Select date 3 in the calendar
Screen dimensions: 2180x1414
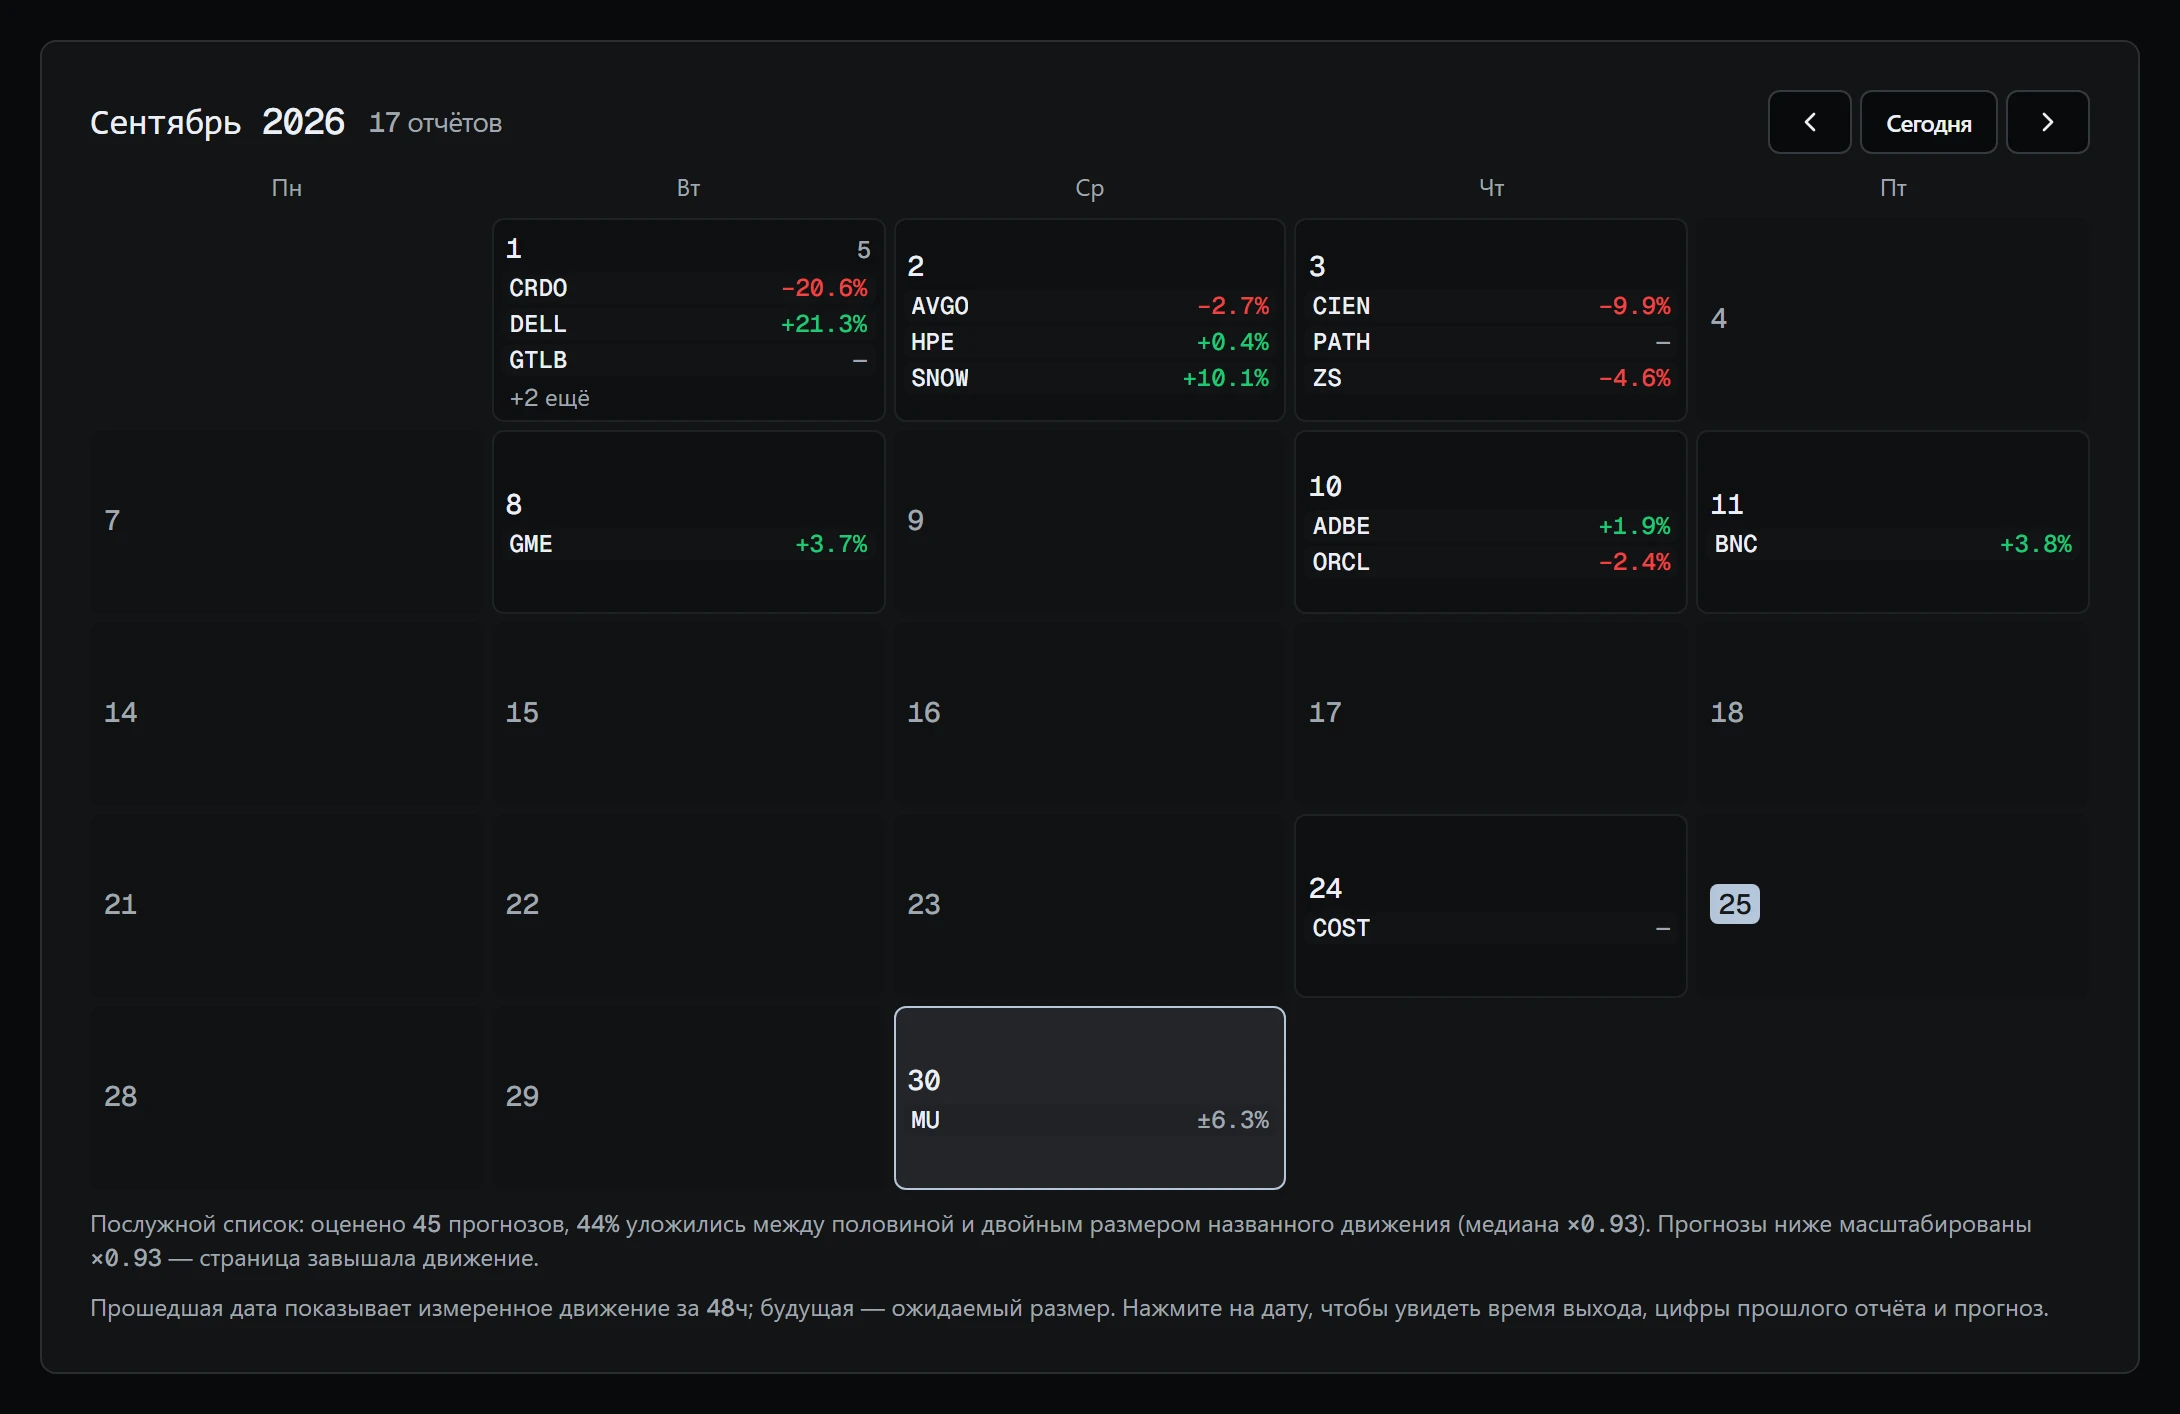pos(1317,266)
